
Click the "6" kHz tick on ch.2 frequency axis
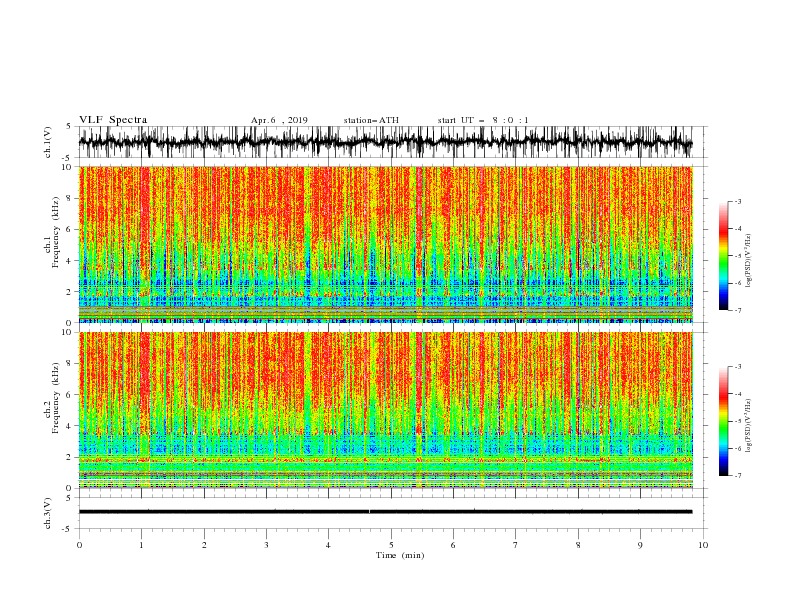tap(70, 395)
